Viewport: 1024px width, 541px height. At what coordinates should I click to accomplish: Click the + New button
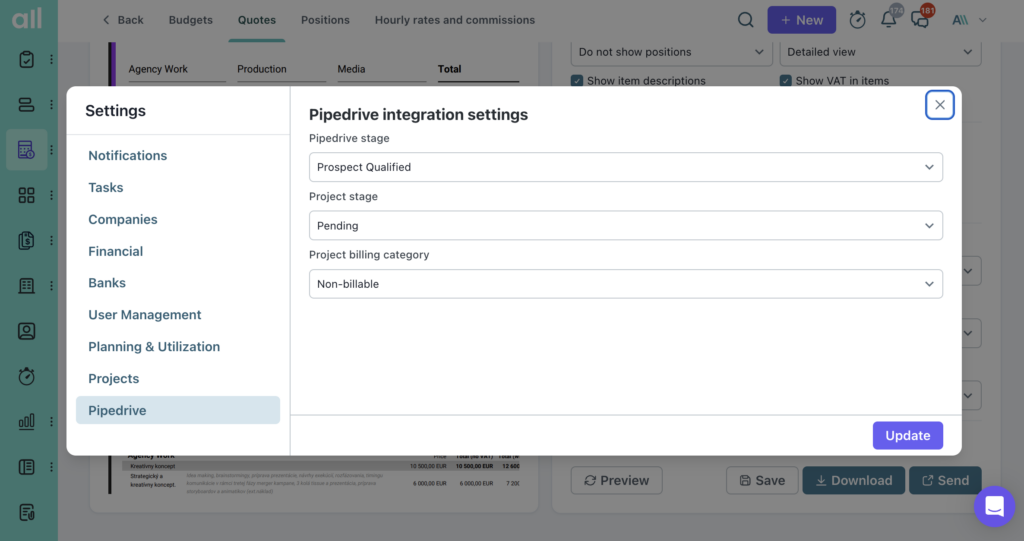pyautogui.click(x=801, y=20)
